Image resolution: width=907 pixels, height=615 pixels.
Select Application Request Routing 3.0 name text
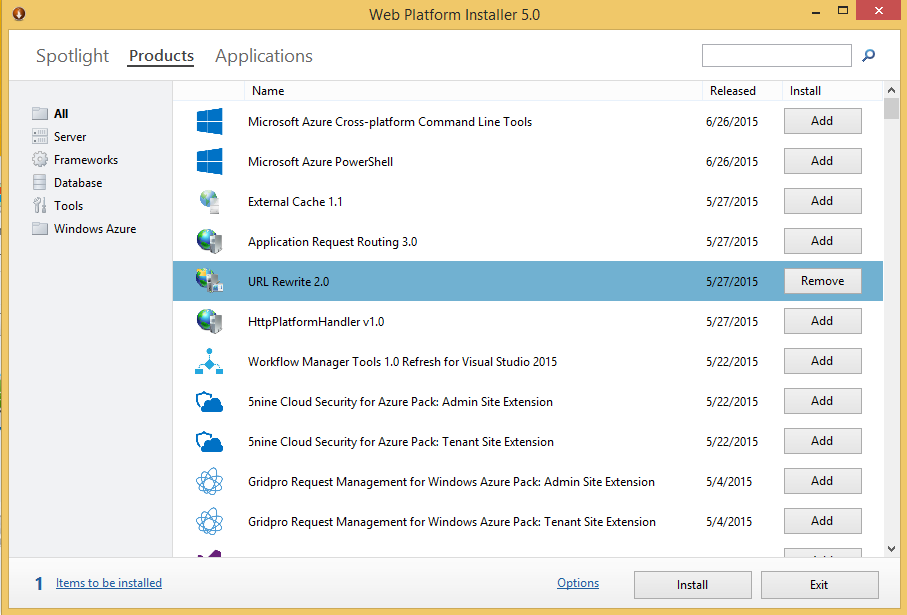[x=333, y=242]
